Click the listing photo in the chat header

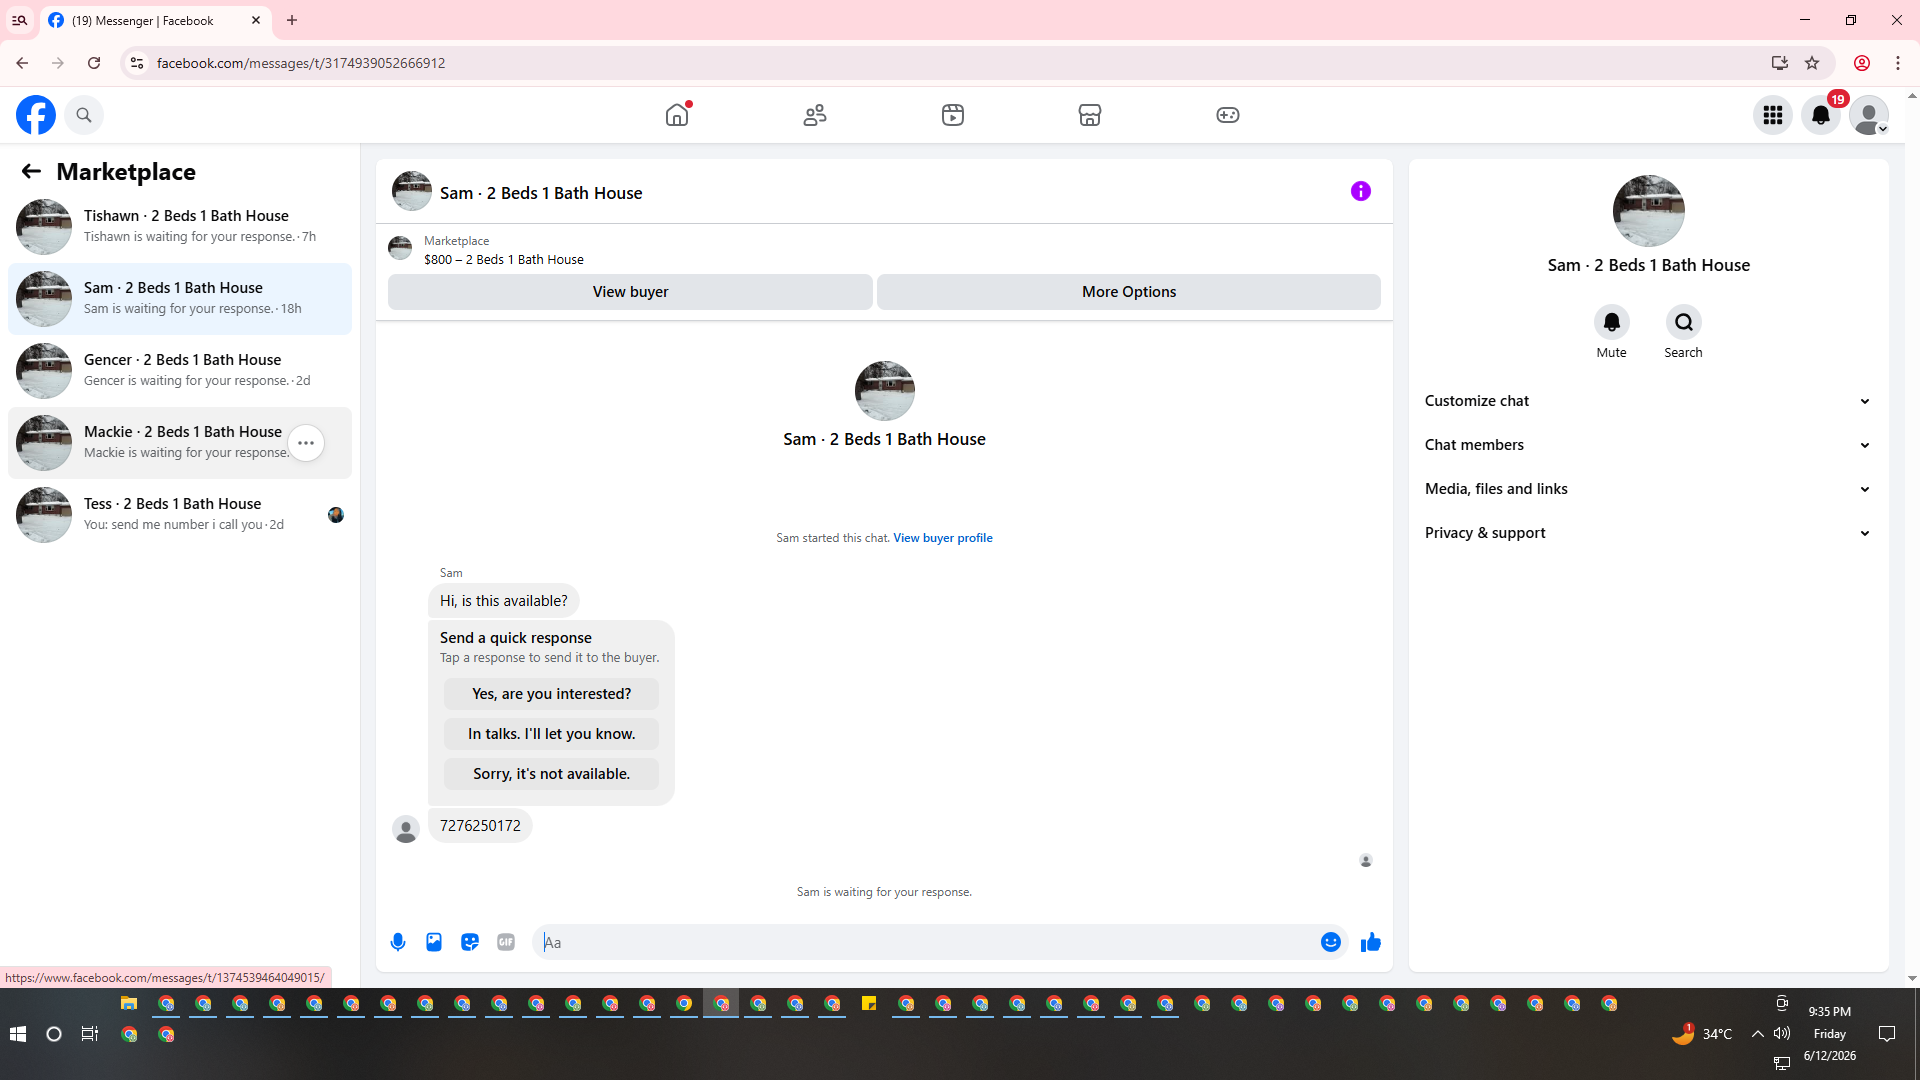[412, 191]
